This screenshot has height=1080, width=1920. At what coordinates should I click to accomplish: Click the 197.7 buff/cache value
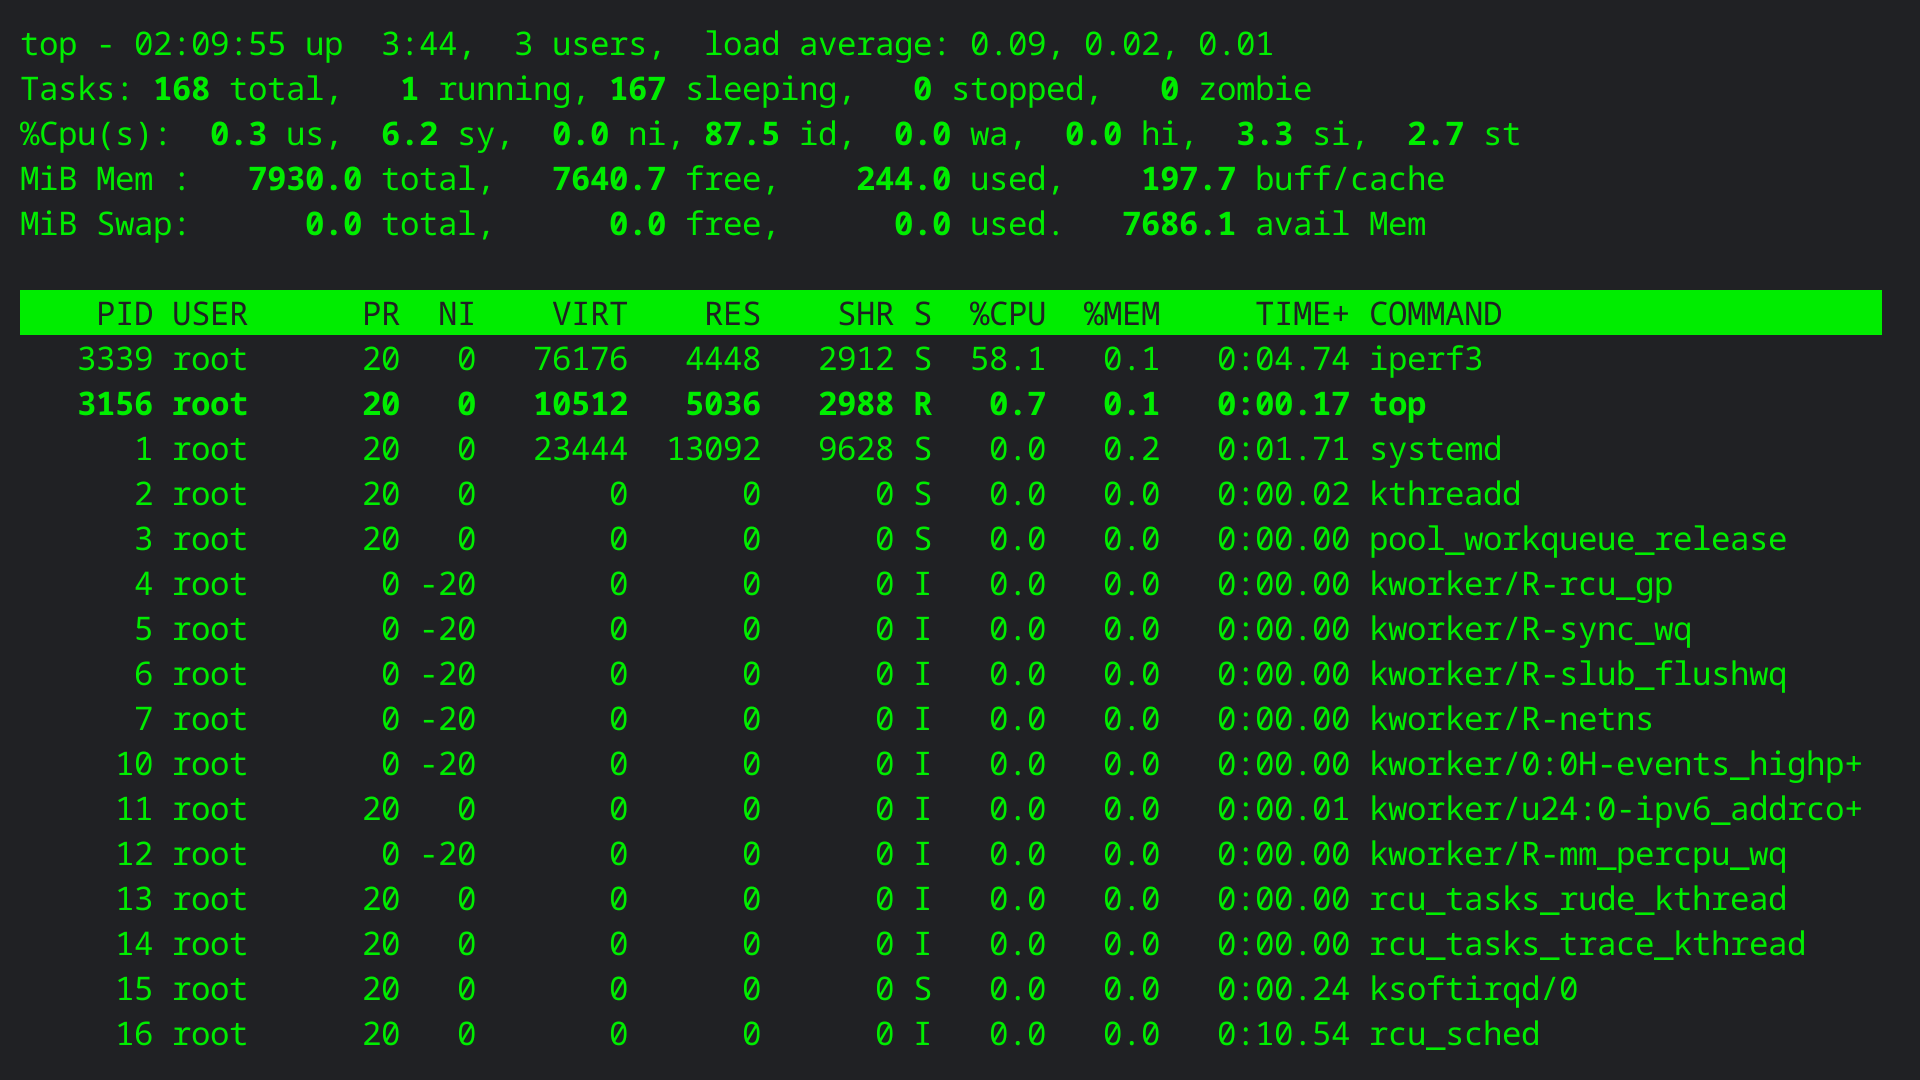coord(1189,179)
